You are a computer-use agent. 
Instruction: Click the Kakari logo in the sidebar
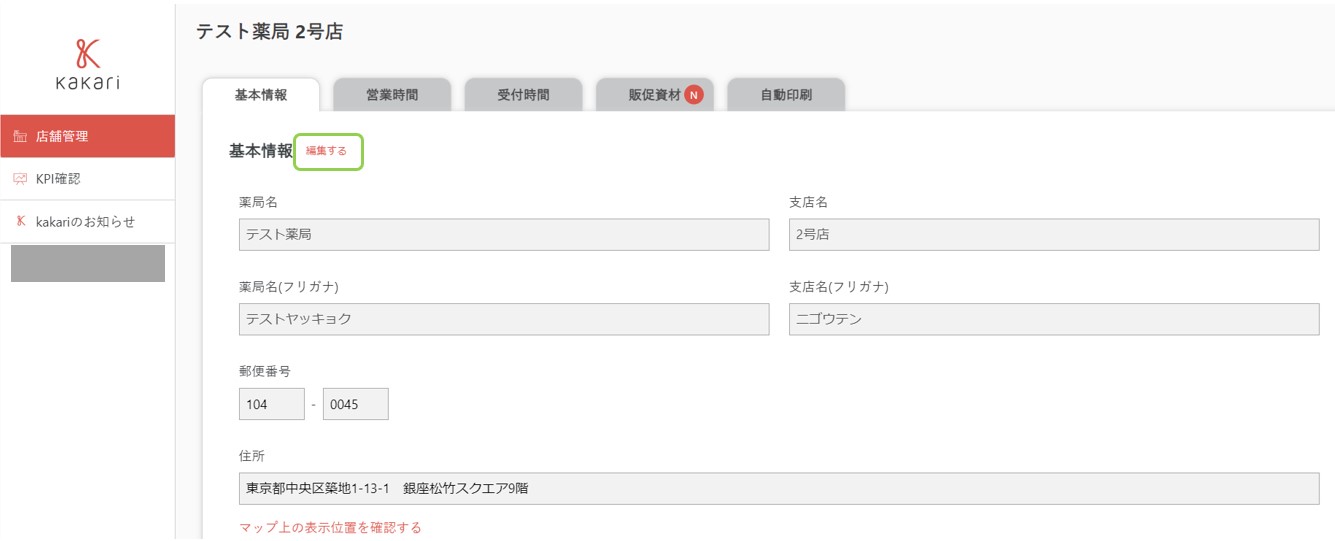(x=87, y=65)
